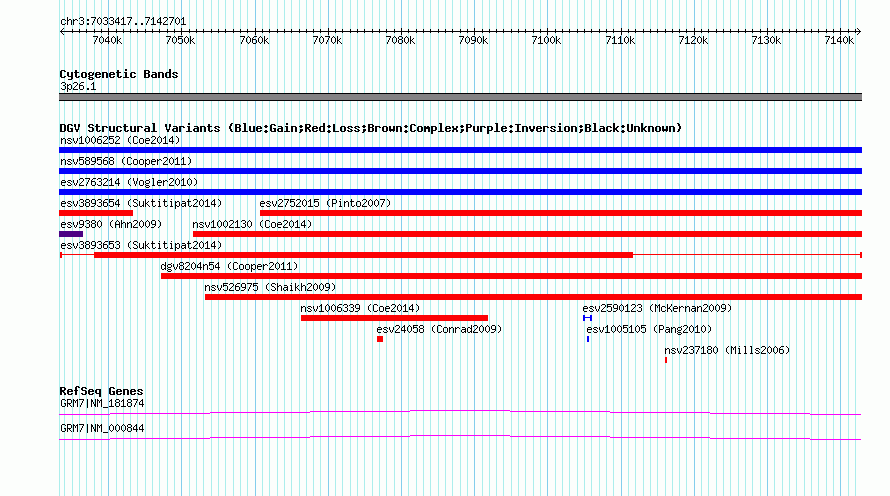
Task: Click the RefSeq Genes track heading
Action: [x=101, y=391]
